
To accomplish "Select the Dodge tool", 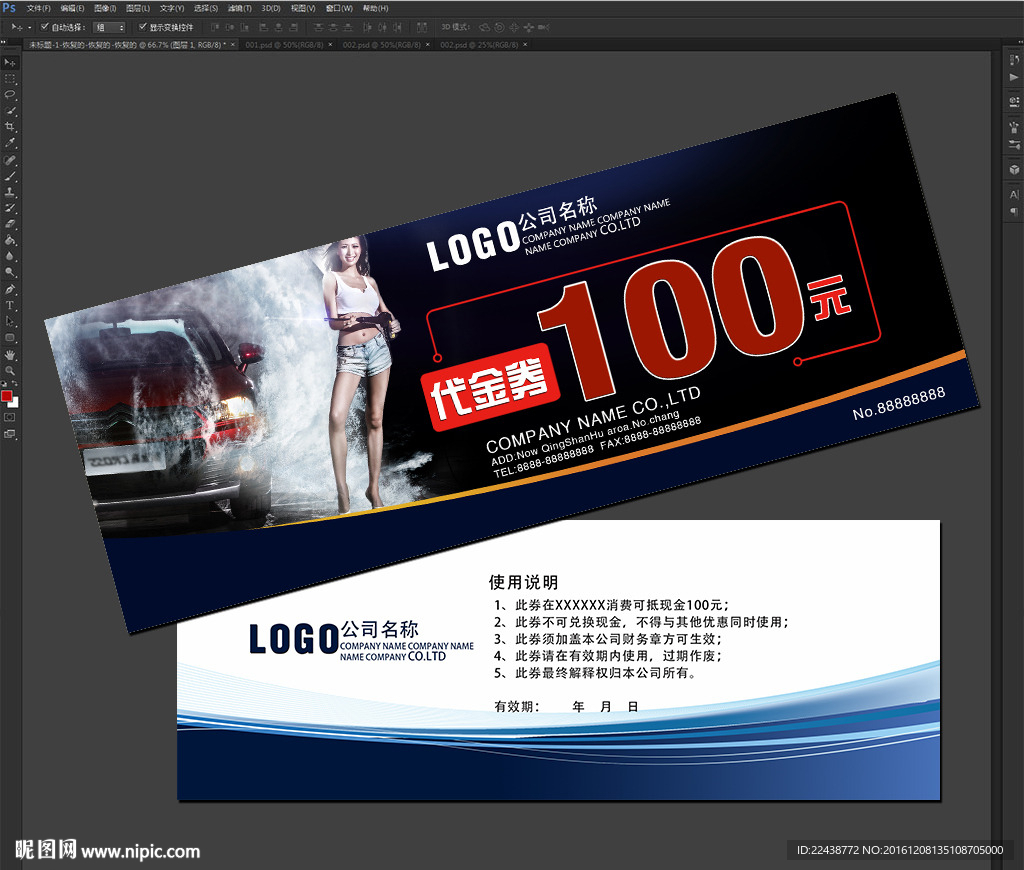I will (10, 272).
